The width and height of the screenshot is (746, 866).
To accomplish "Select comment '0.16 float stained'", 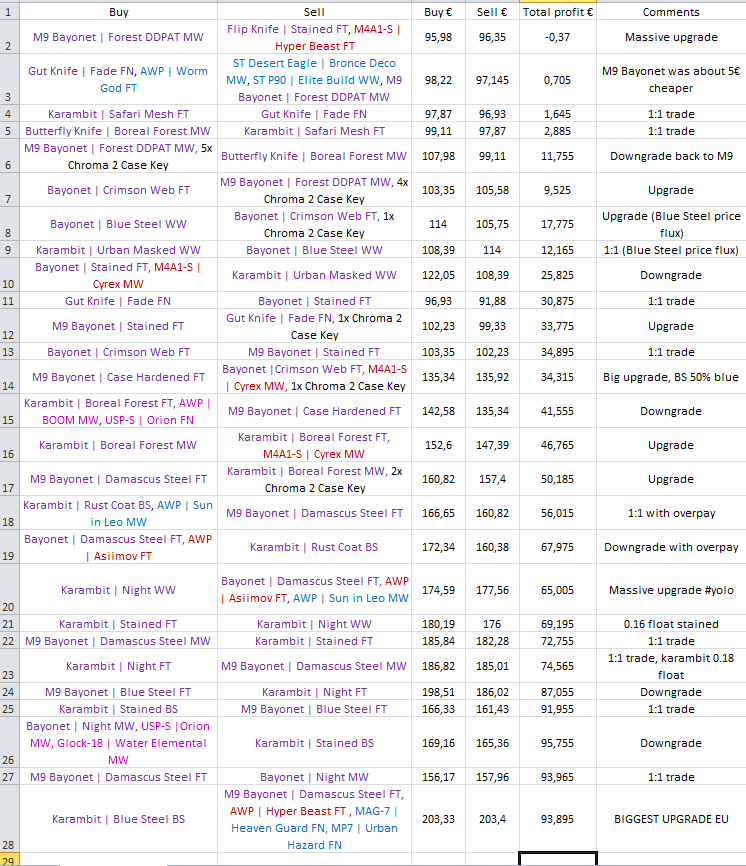I will 671,624.
